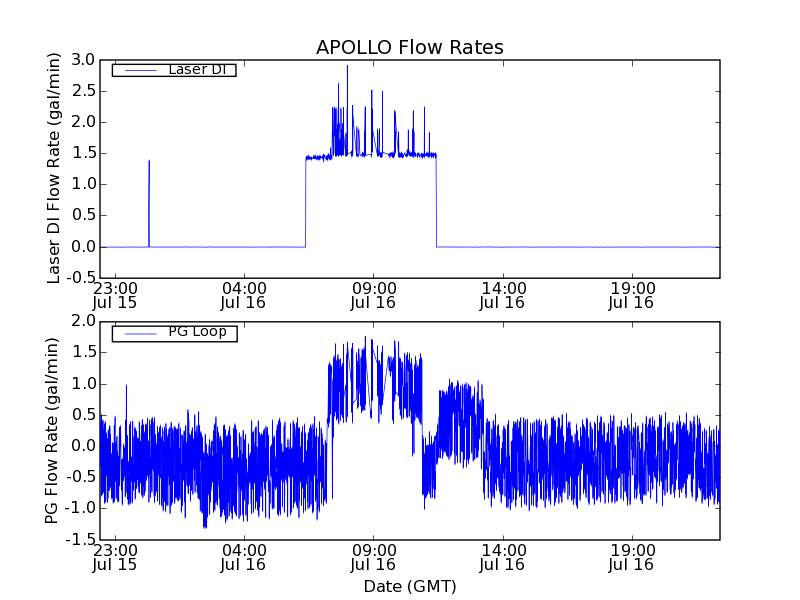Click the 3.0 y-axis tick label
The height and width of the screenshot is (600, 800).
pos(83,60)
